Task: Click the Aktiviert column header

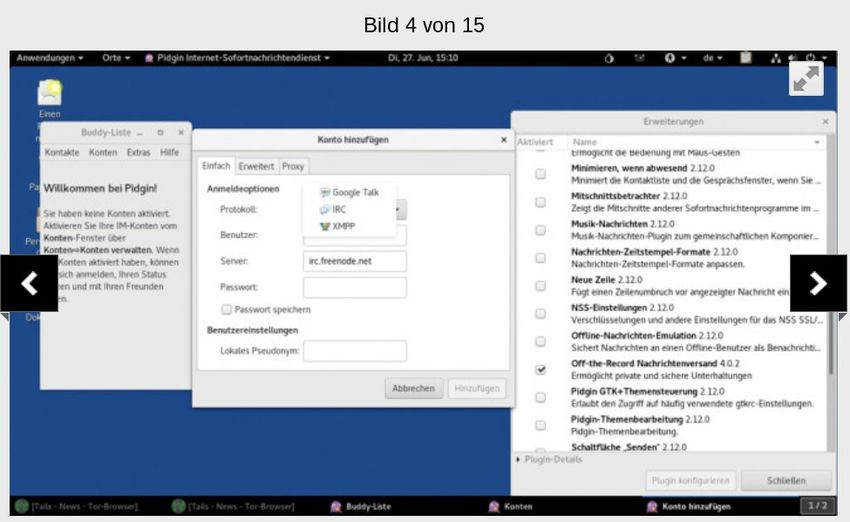Action: coord(535,142)
